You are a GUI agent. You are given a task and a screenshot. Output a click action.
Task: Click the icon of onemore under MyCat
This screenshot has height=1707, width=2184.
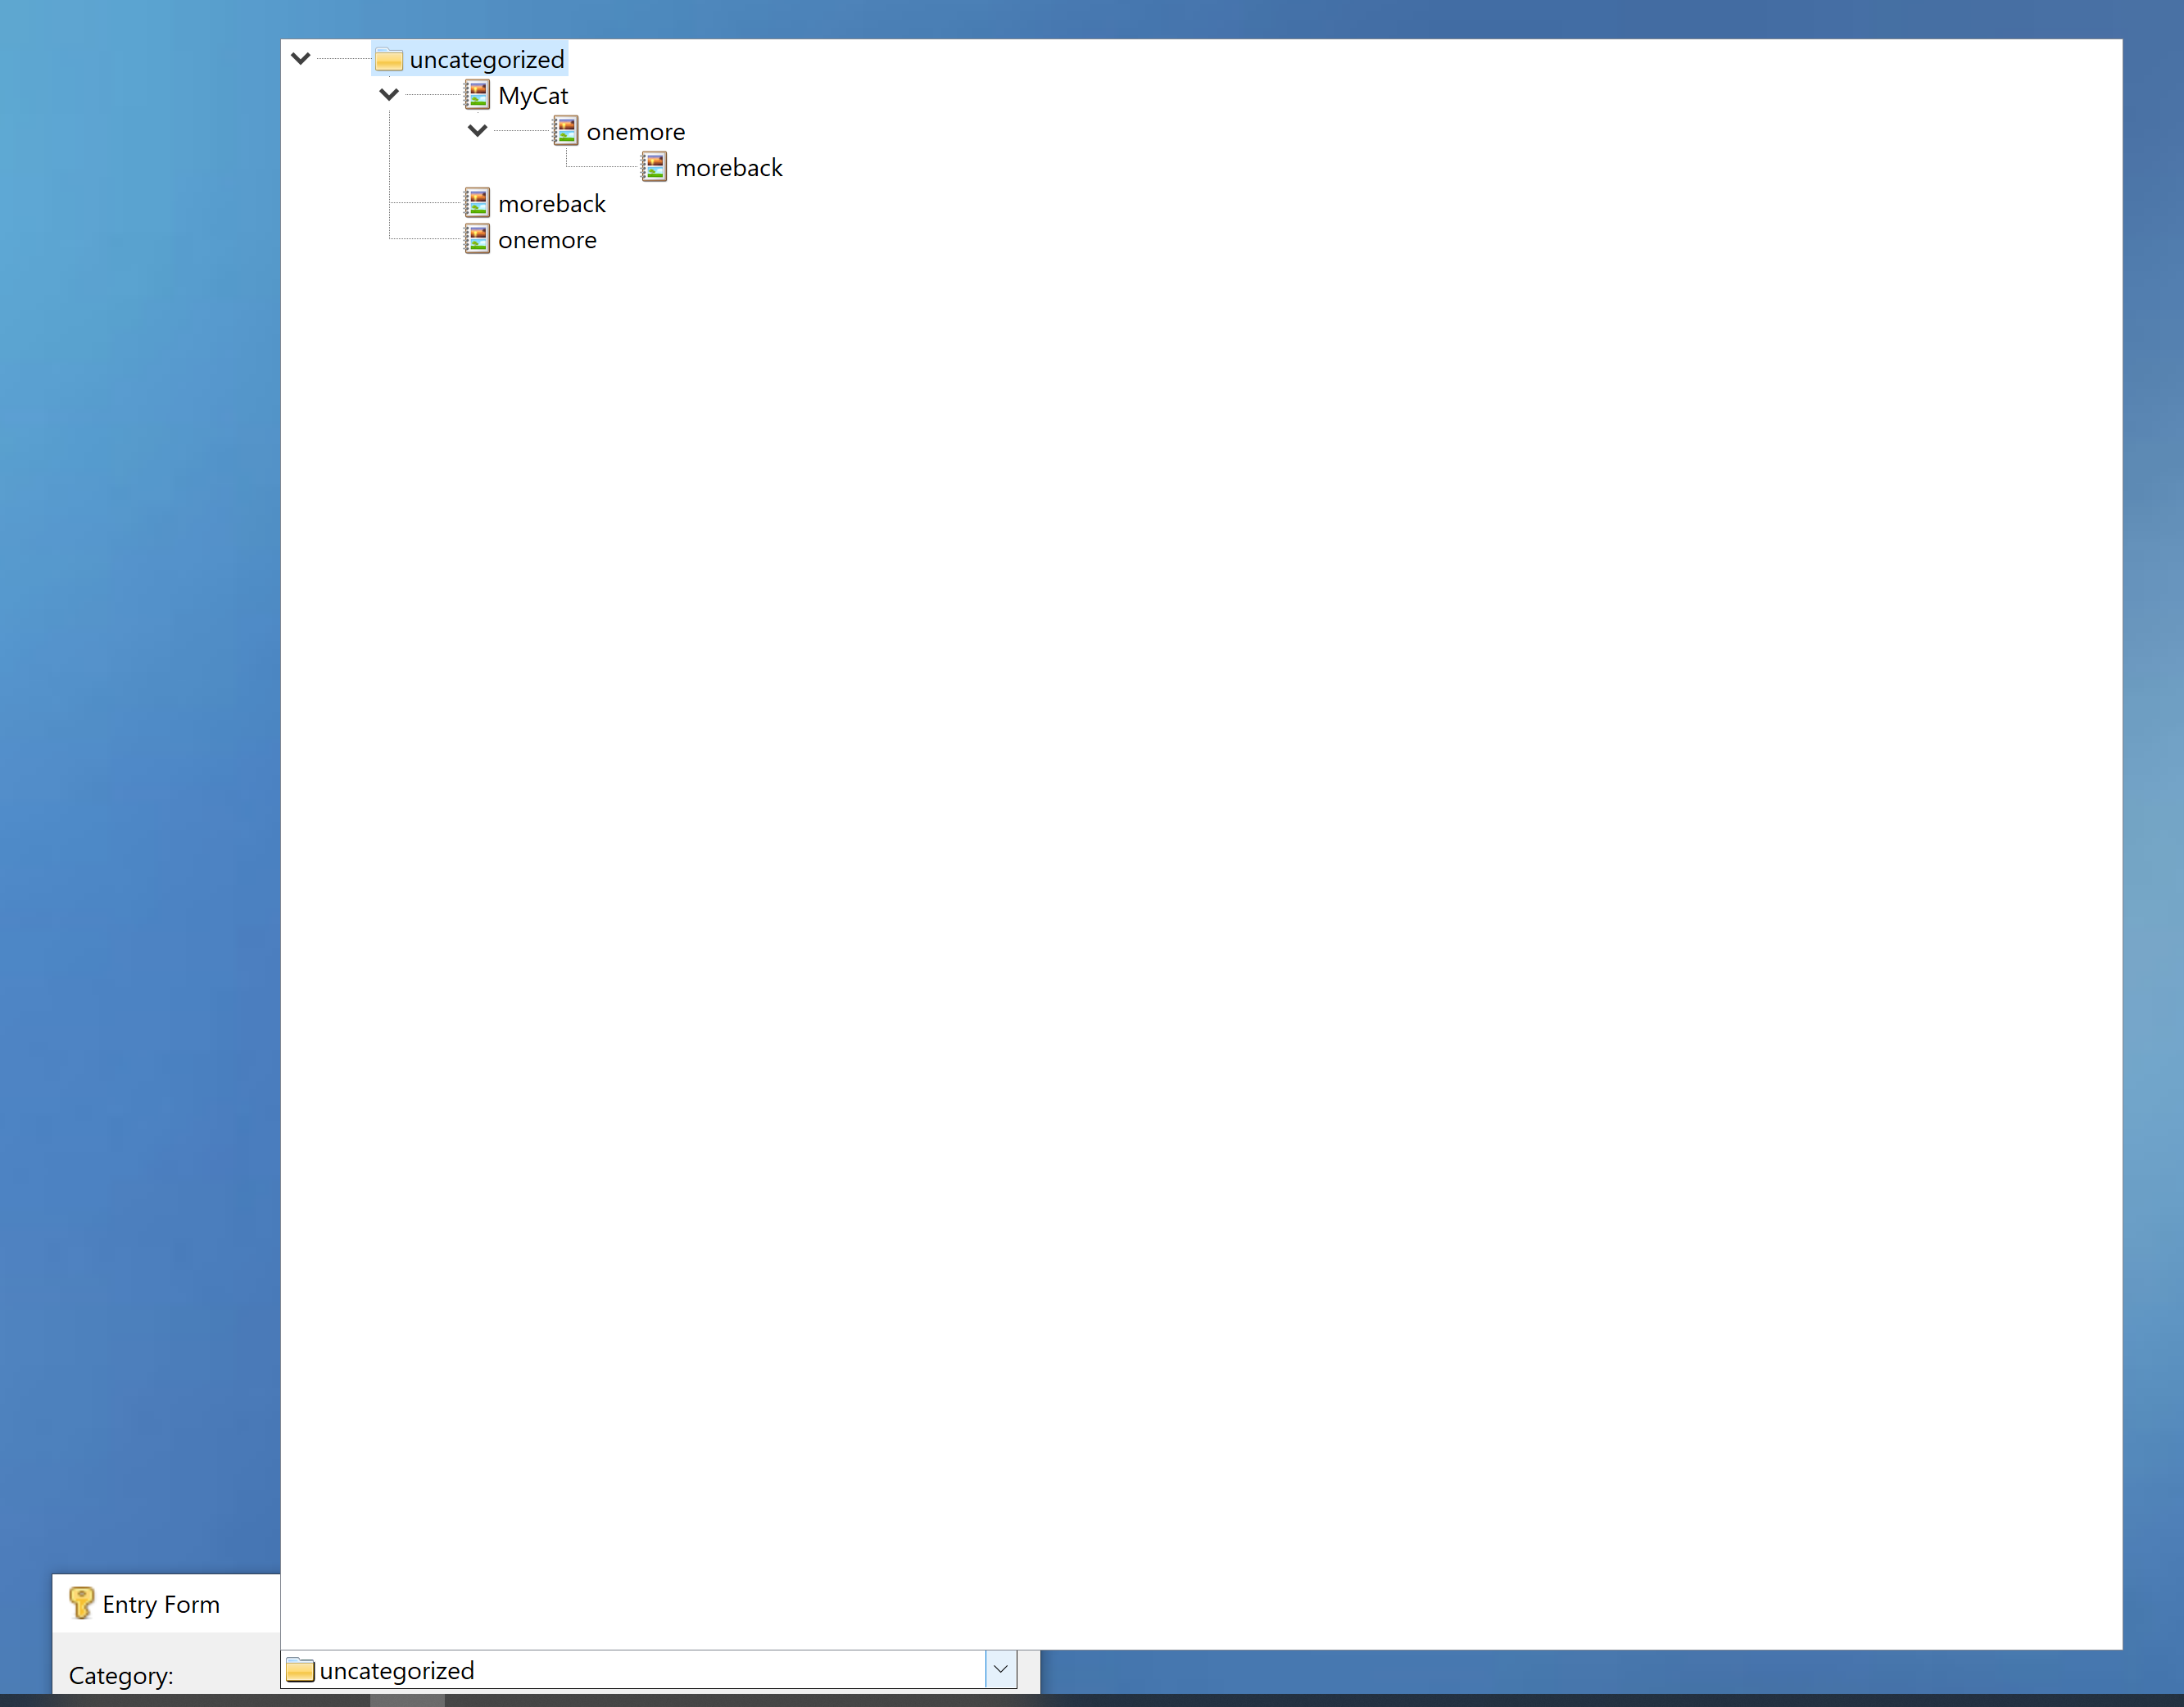pos(566,131)
